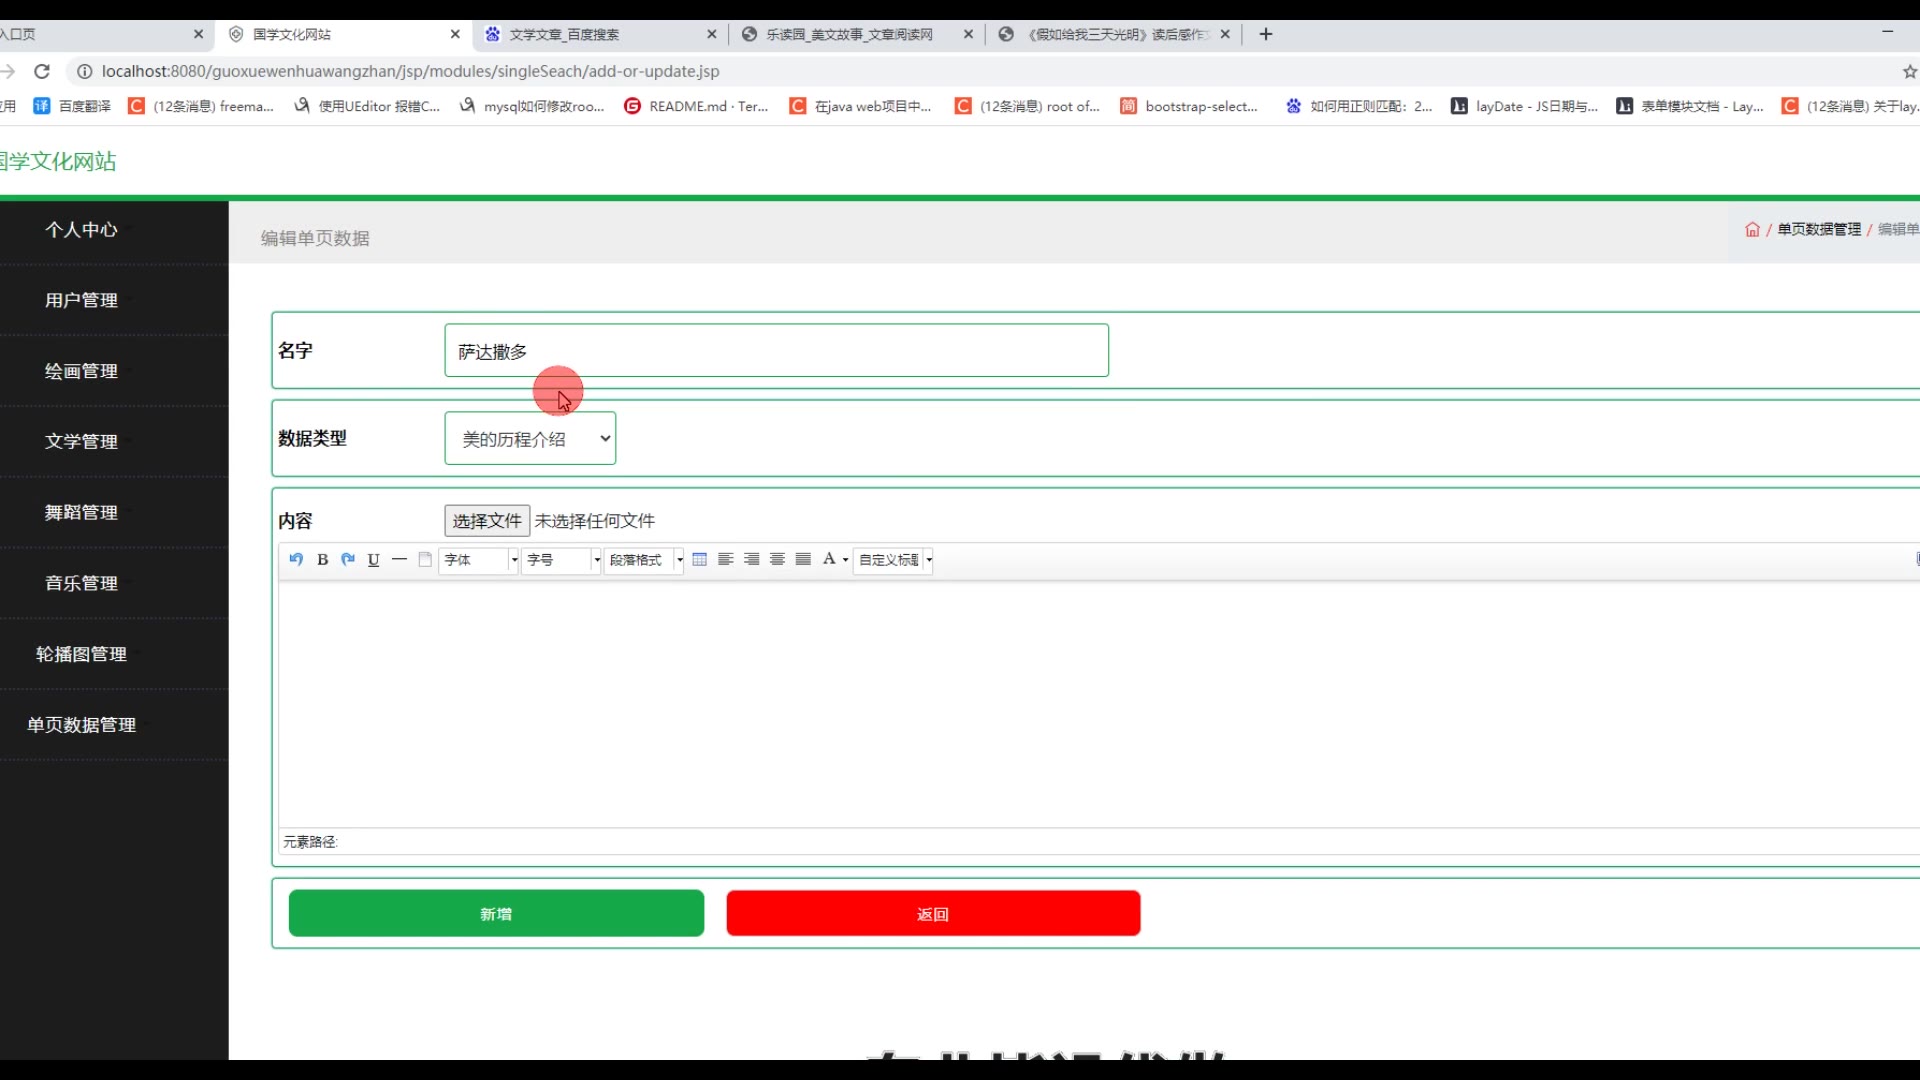Align text left in the editor
1920x1080 pixels.
coord(726,559)
